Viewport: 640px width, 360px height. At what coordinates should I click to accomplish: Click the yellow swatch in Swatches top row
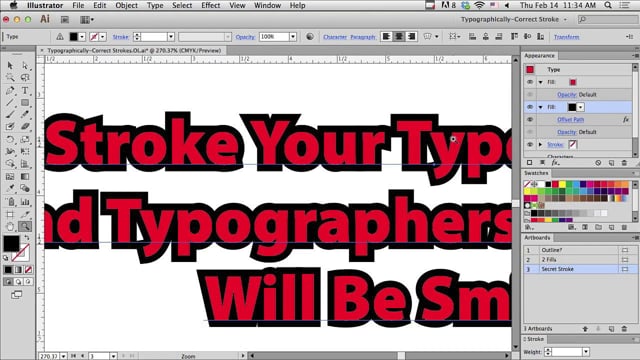click(x=562, y=184)
